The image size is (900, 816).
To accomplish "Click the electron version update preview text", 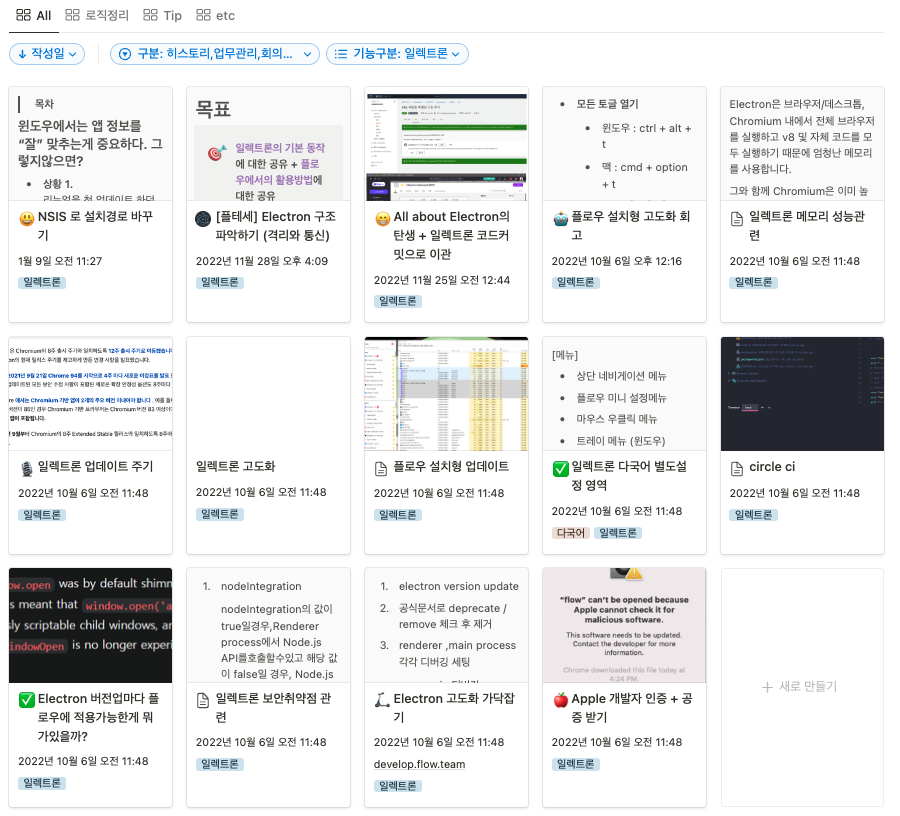I will (459, 586).
